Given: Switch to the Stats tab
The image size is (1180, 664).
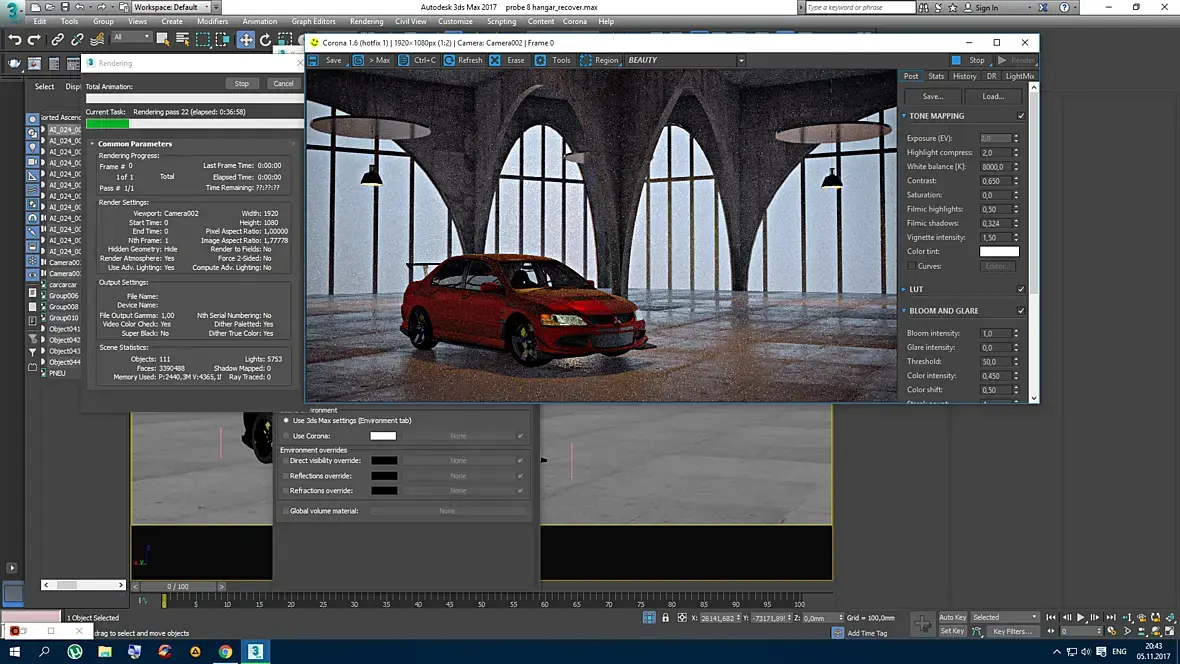Looking at the screenshot, I should coord(936,76).
